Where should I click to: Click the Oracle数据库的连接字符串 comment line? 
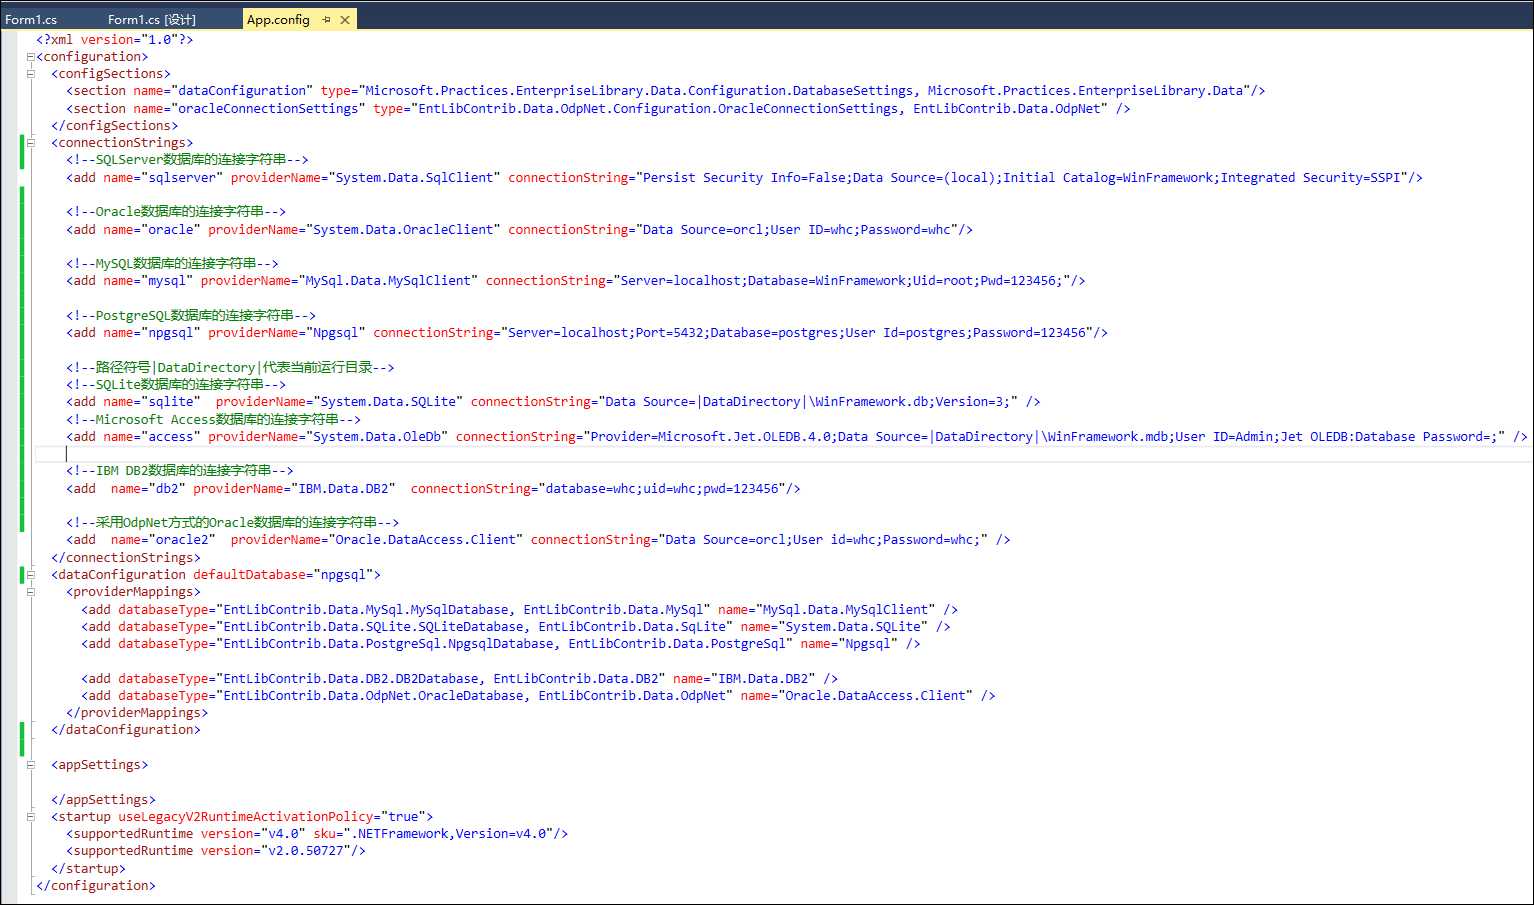(x=176, y=212)
